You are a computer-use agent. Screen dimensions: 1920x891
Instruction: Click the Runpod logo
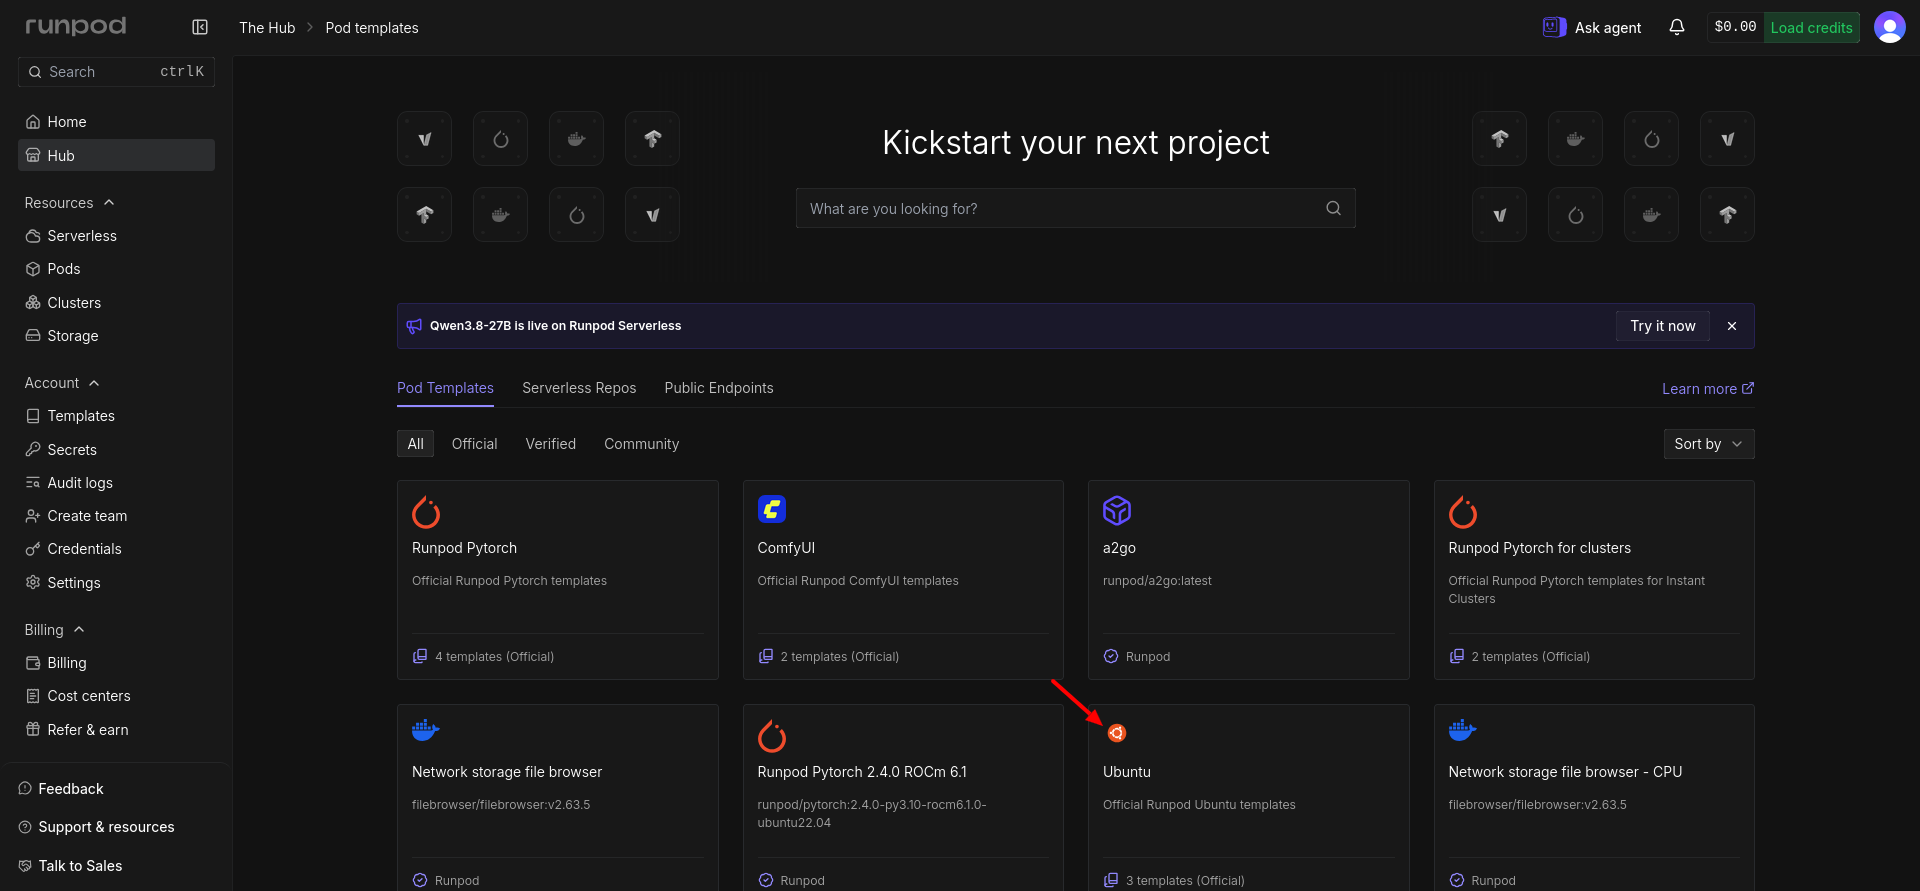76,26
